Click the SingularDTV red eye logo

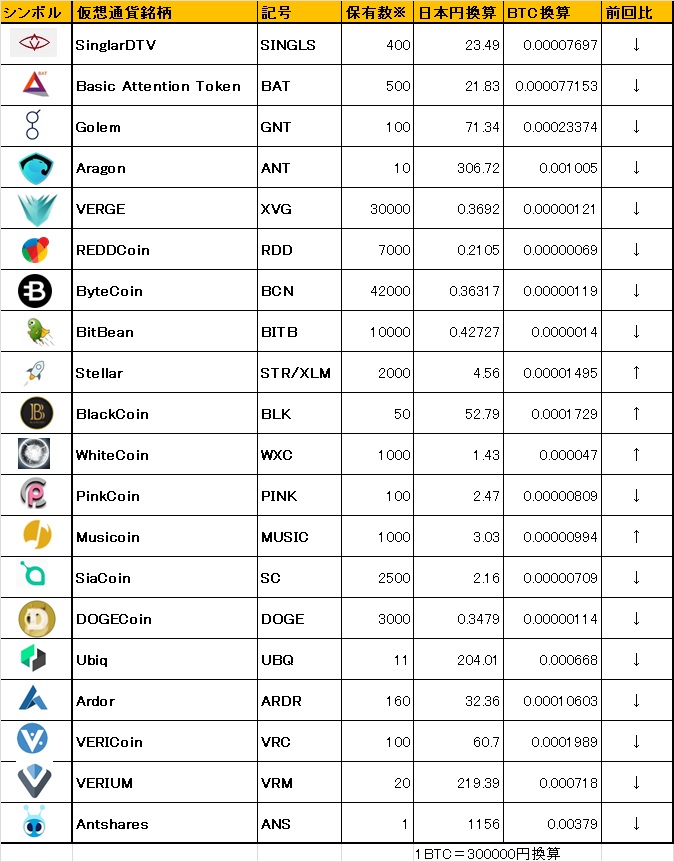point(34,42)
